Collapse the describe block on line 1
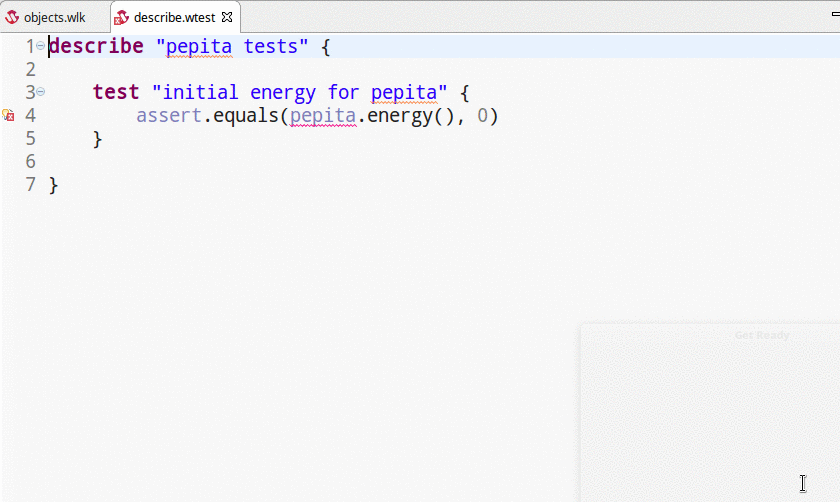 40,46
